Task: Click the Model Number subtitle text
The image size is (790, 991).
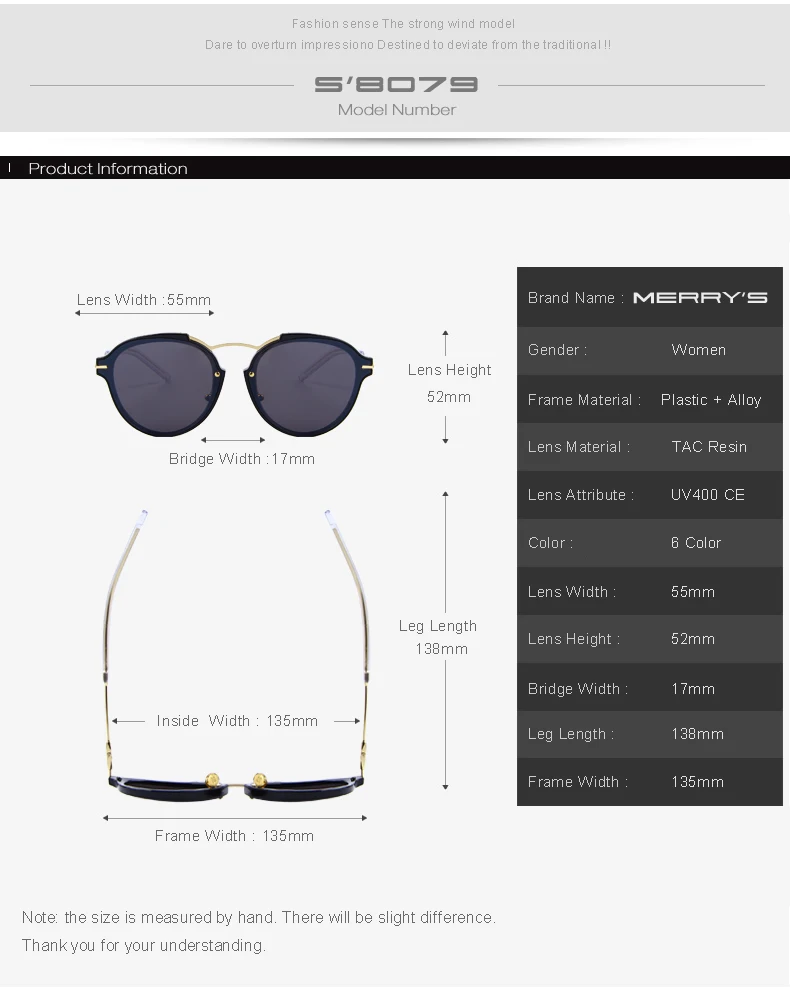Action: tap(396, 110)
